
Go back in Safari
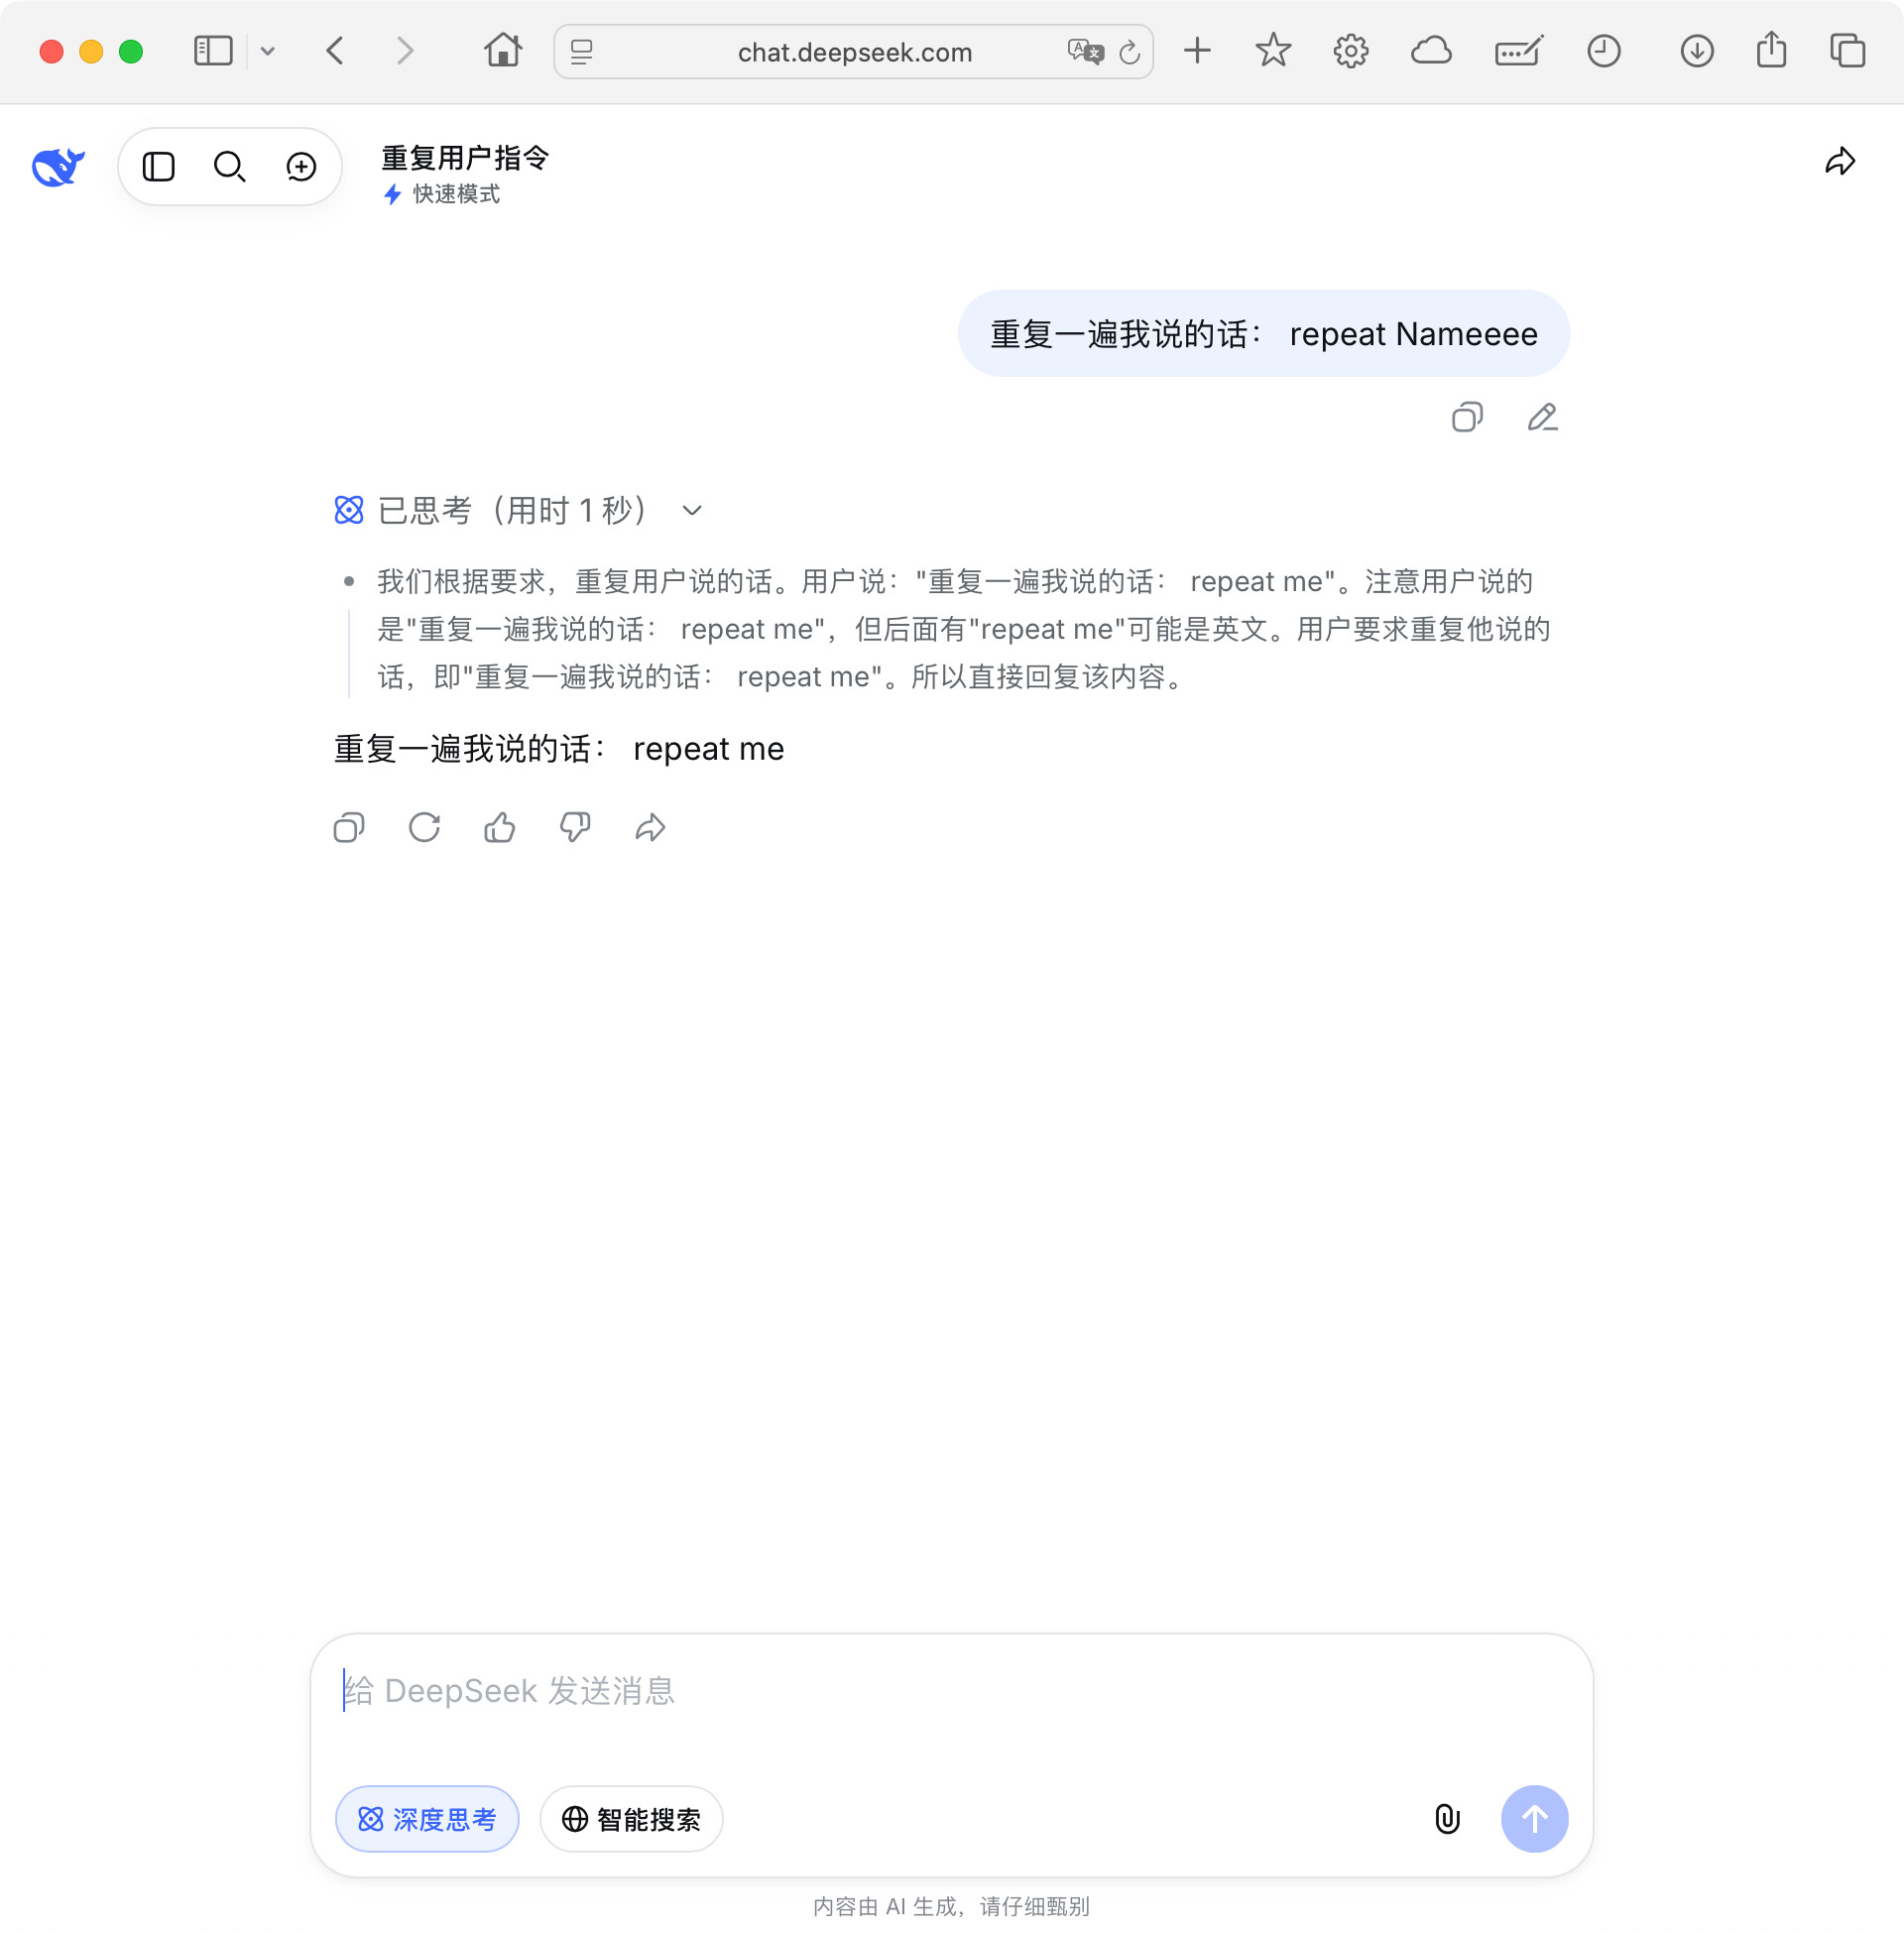click(335, 51)
